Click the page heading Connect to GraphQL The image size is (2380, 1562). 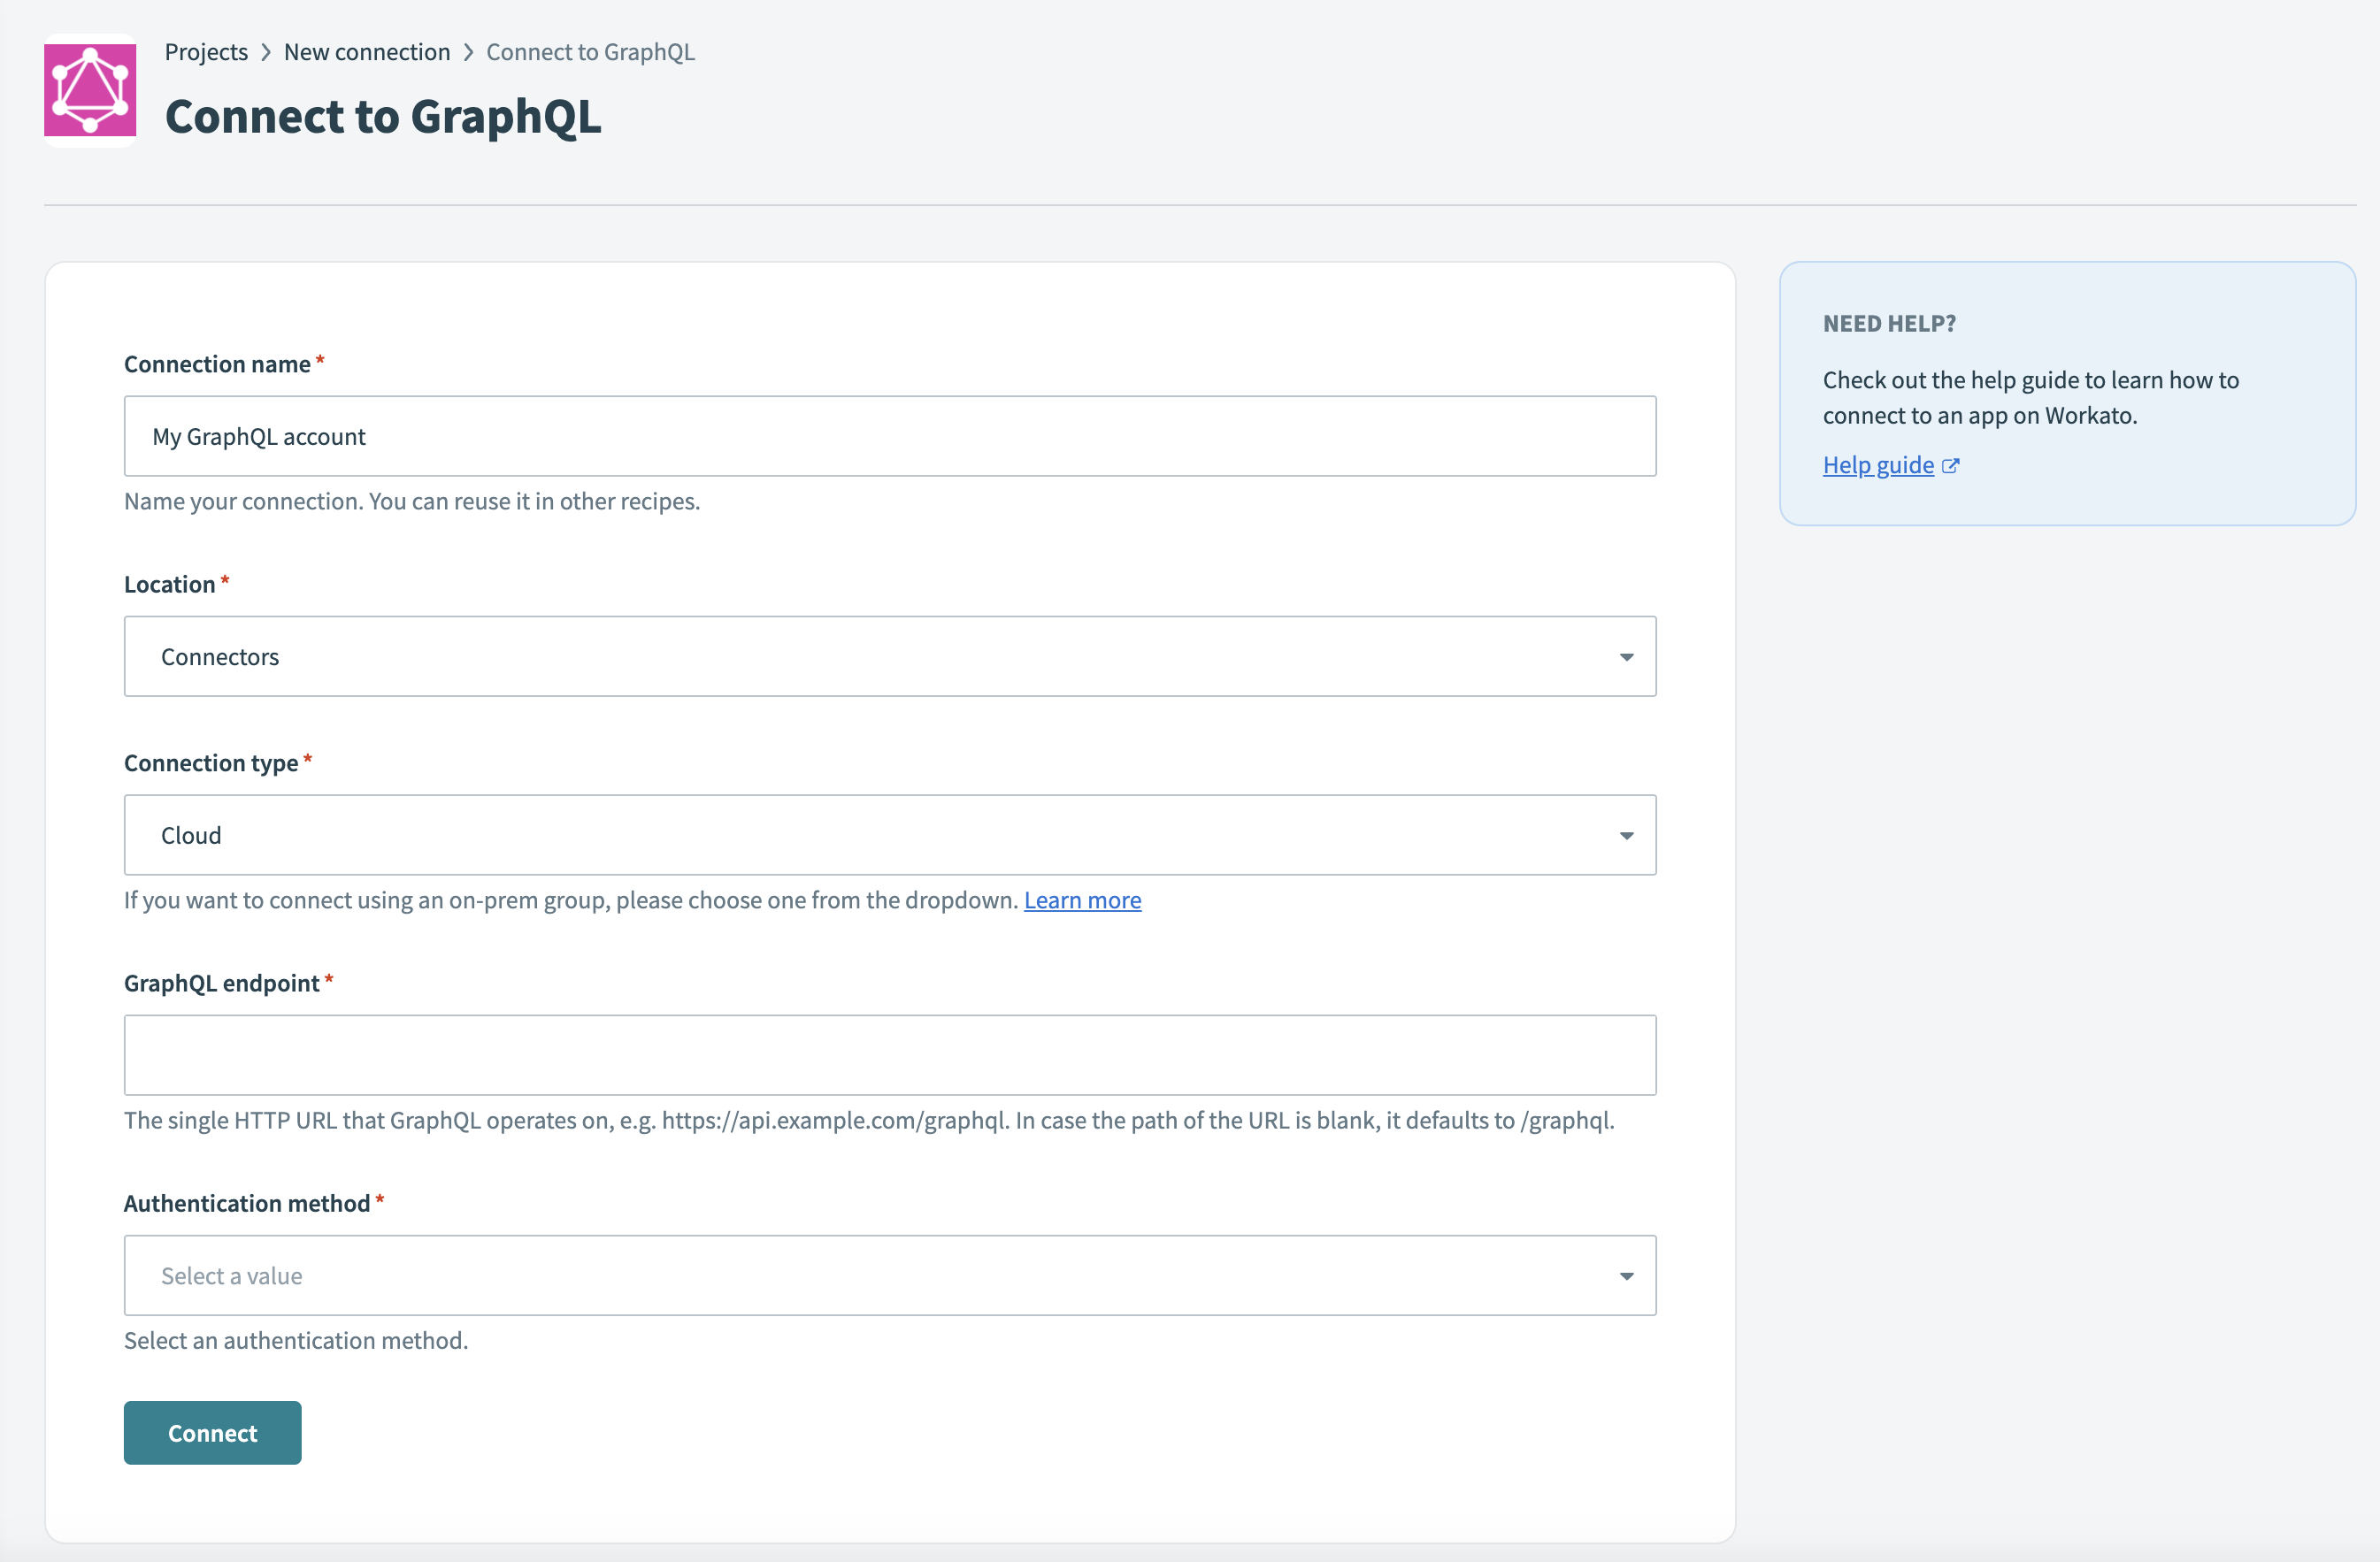point(383,116)
